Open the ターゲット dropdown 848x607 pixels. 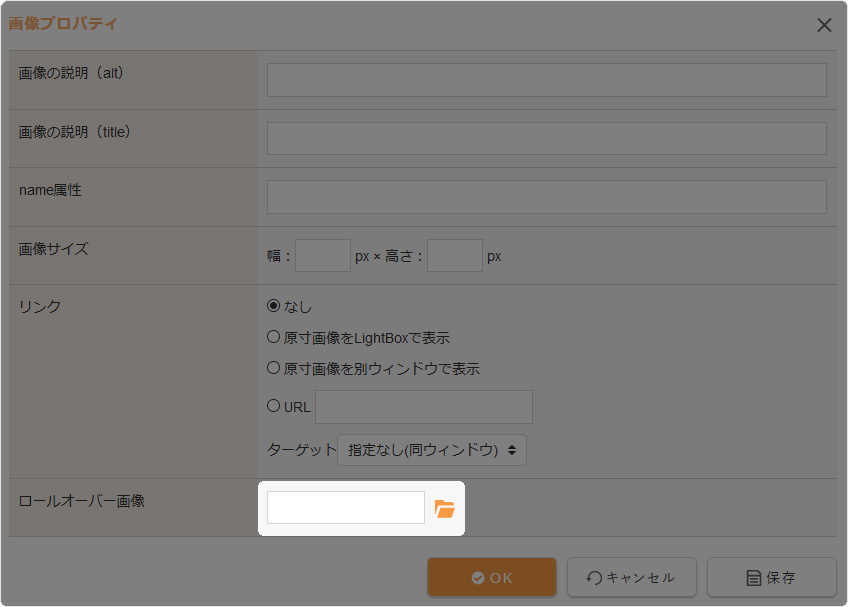click(432, 450)
